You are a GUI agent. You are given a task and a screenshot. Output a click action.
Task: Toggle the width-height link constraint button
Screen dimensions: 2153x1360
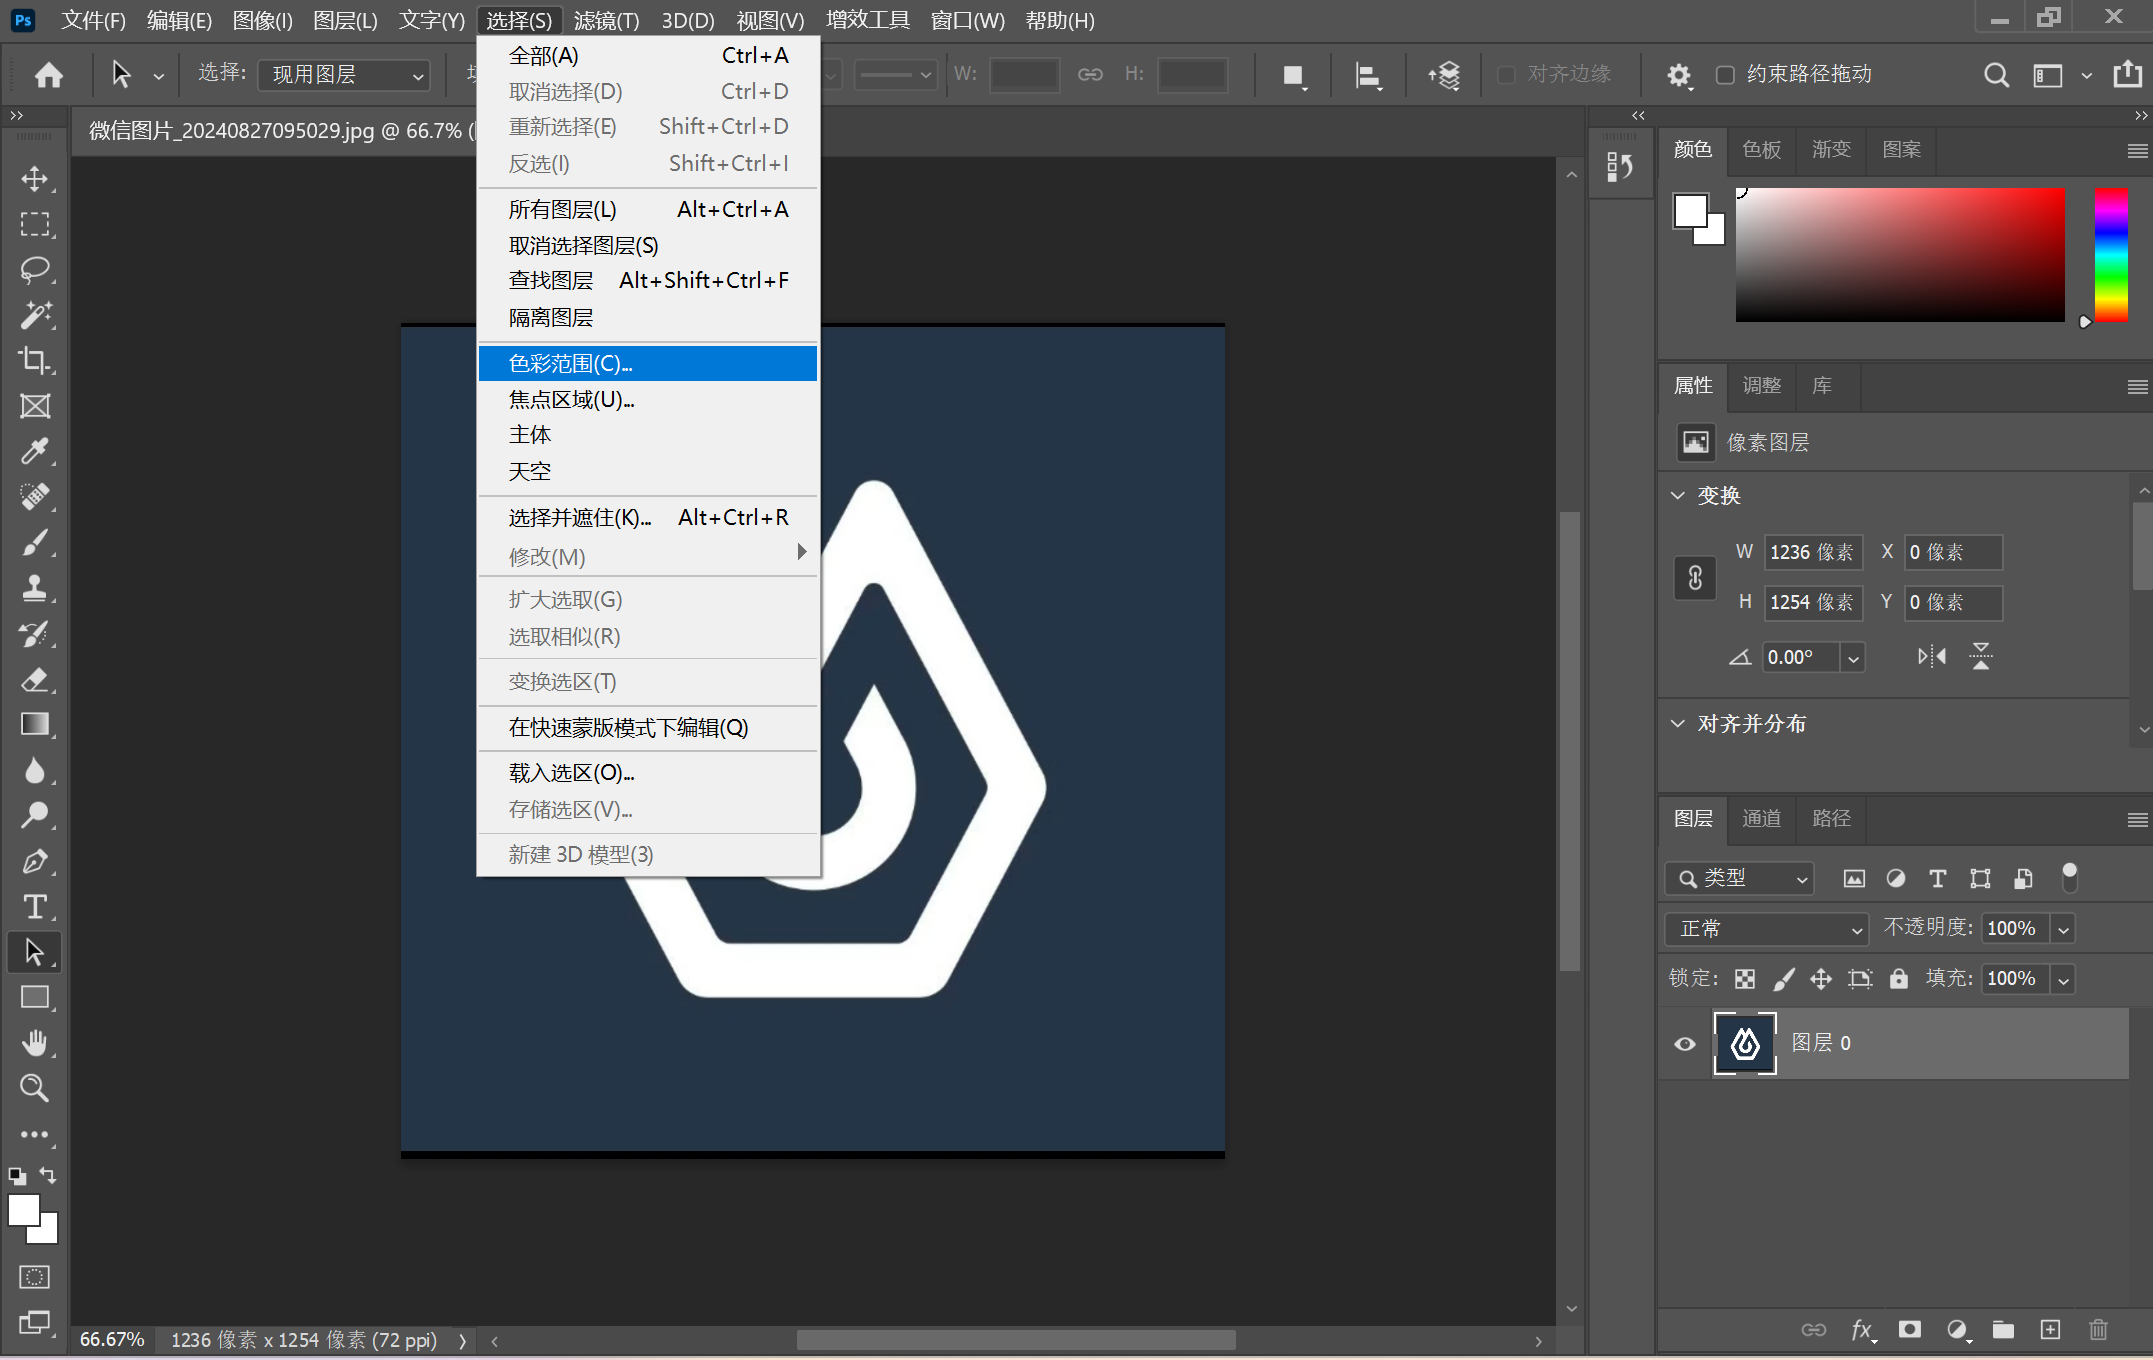pos(1695,578)
